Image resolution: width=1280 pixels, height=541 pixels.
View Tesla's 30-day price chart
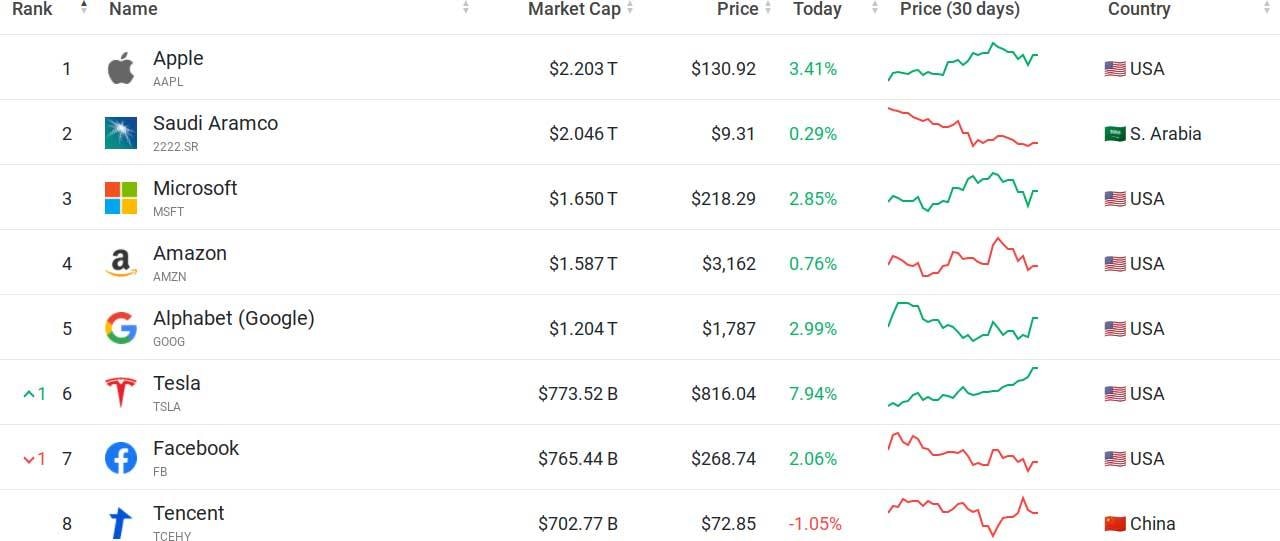pyautogui.click(x=963, y=388)
